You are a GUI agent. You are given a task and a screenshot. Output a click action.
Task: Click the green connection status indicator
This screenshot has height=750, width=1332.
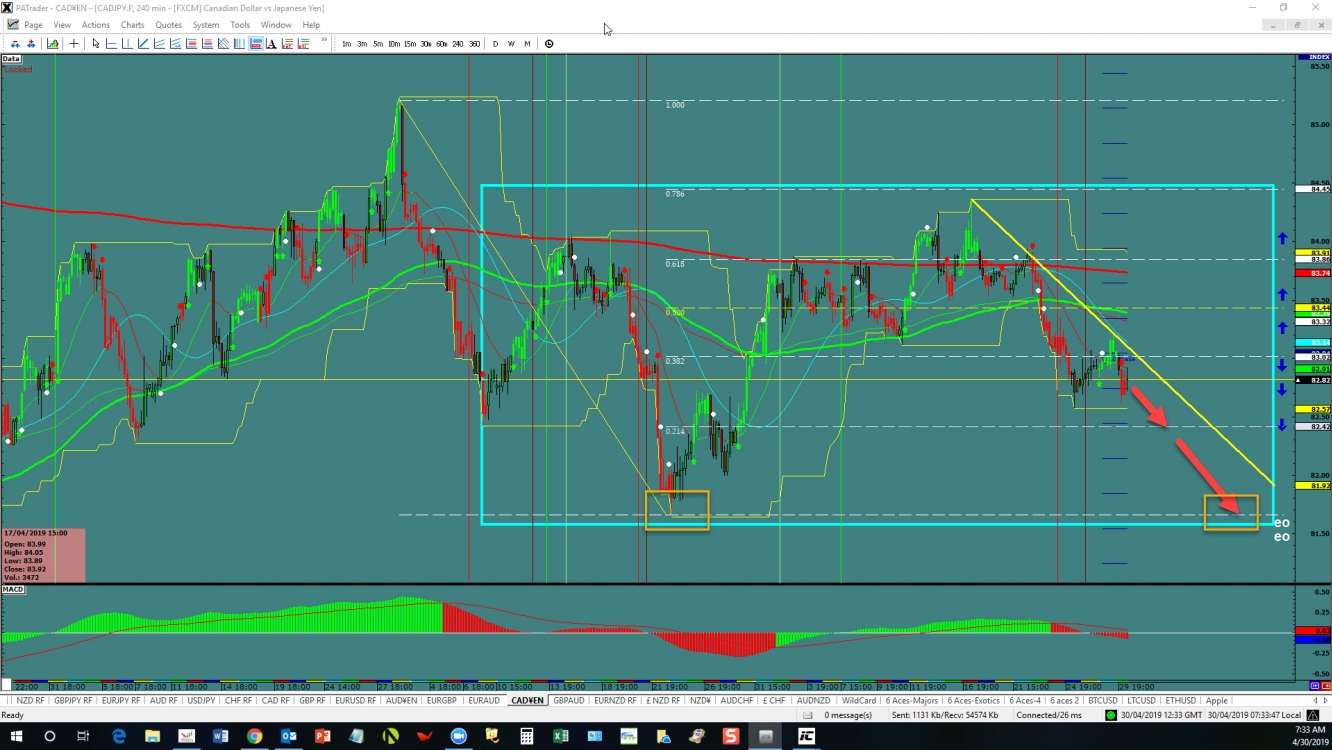coord(1111,715)
